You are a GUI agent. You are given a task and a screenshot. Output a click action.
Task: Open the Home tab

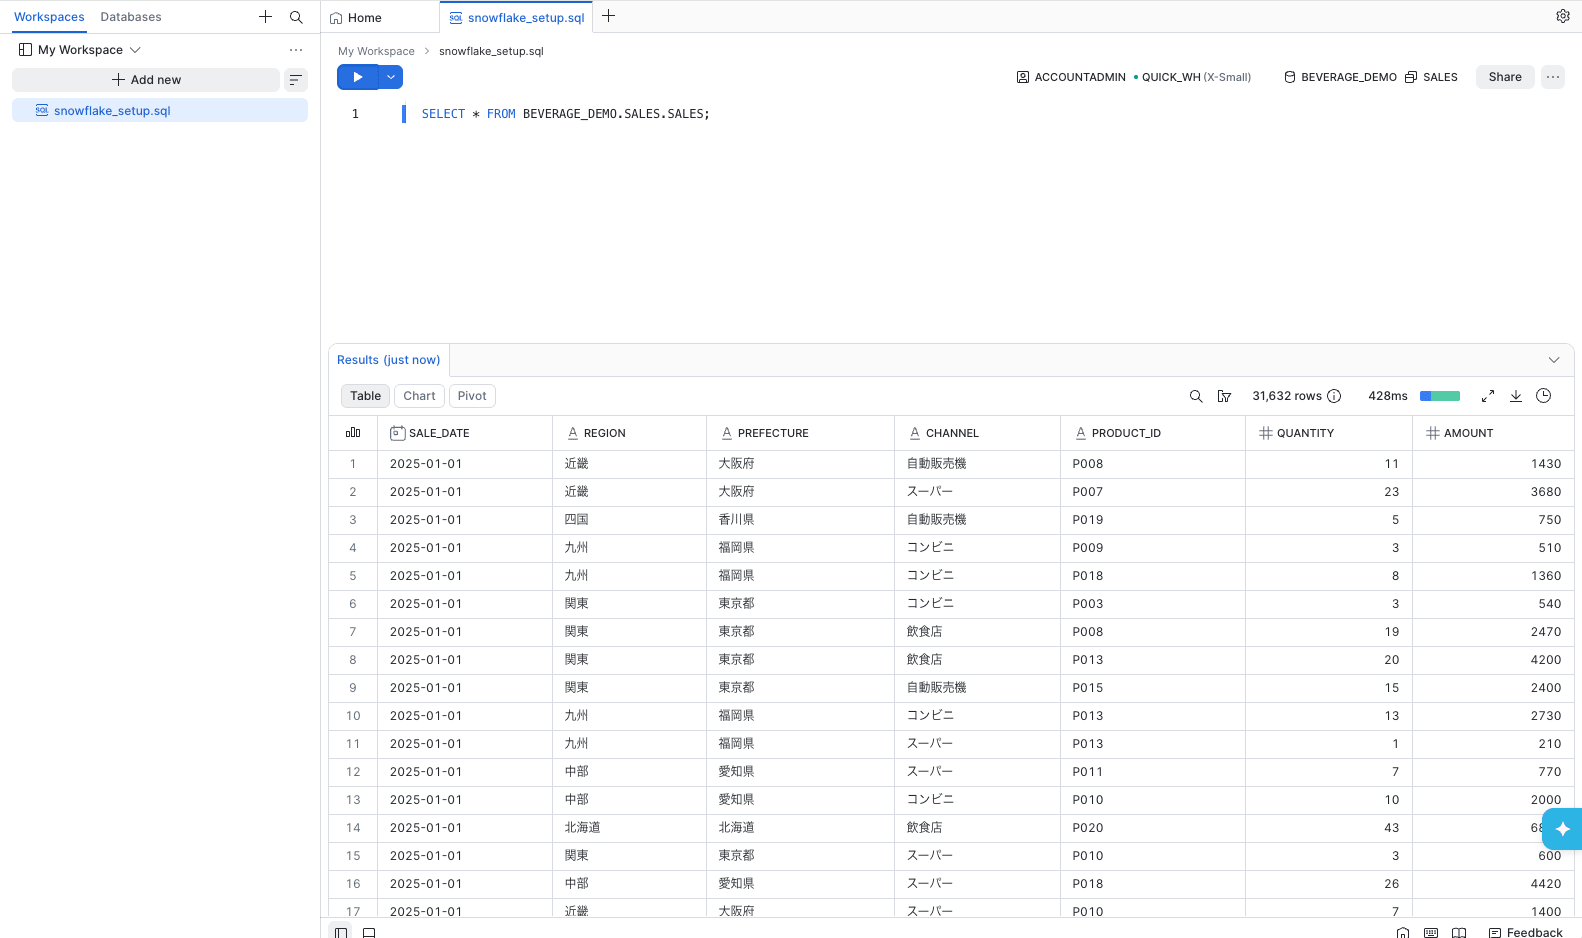point(356,18)
